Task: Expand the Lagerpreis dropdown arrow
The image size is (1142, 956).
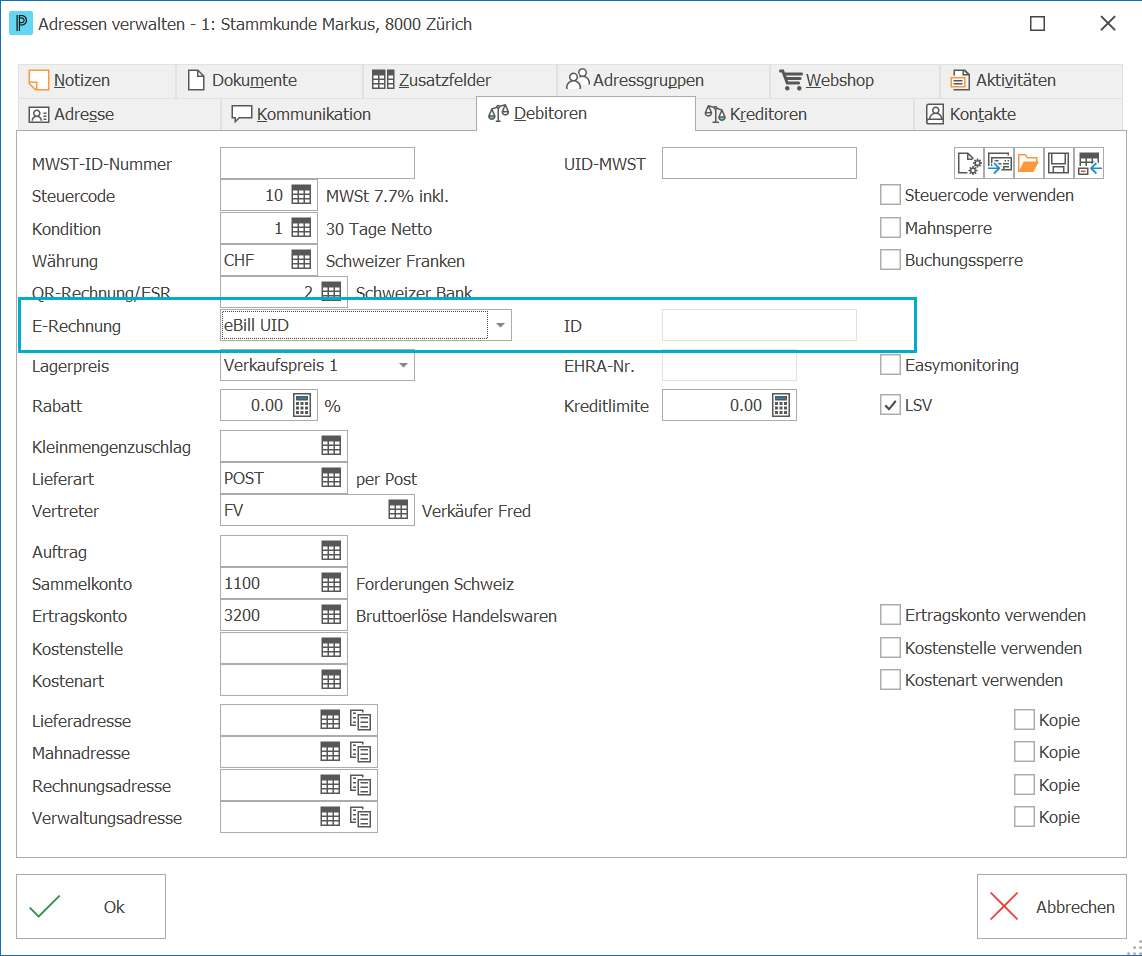Action: coord(403,366)
